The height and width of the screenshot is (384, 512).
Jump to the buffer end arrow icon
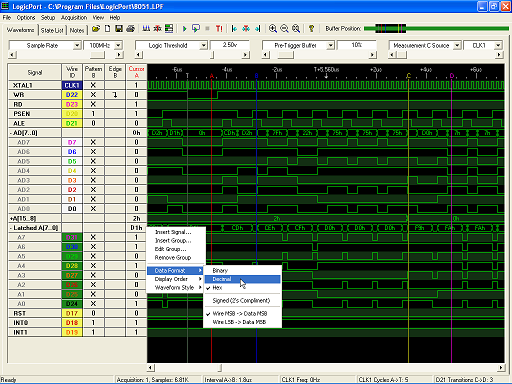tap(257, 29)
